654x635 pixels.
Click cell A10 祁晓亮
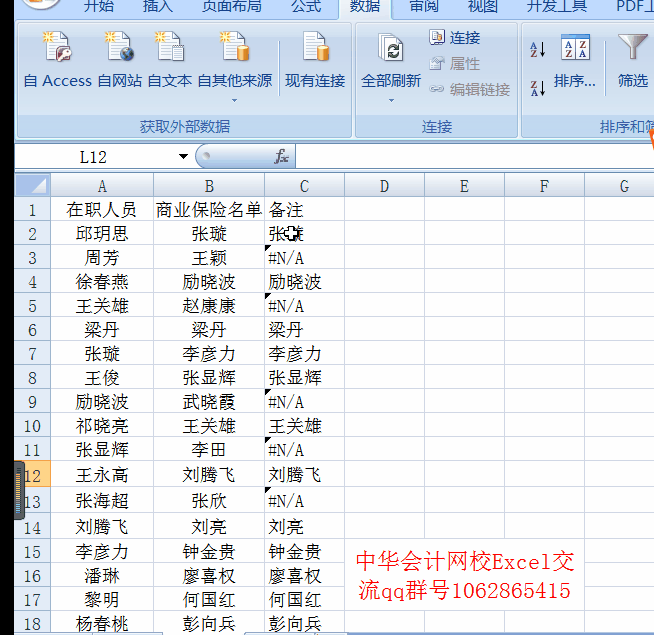click(x=102, y=425)
